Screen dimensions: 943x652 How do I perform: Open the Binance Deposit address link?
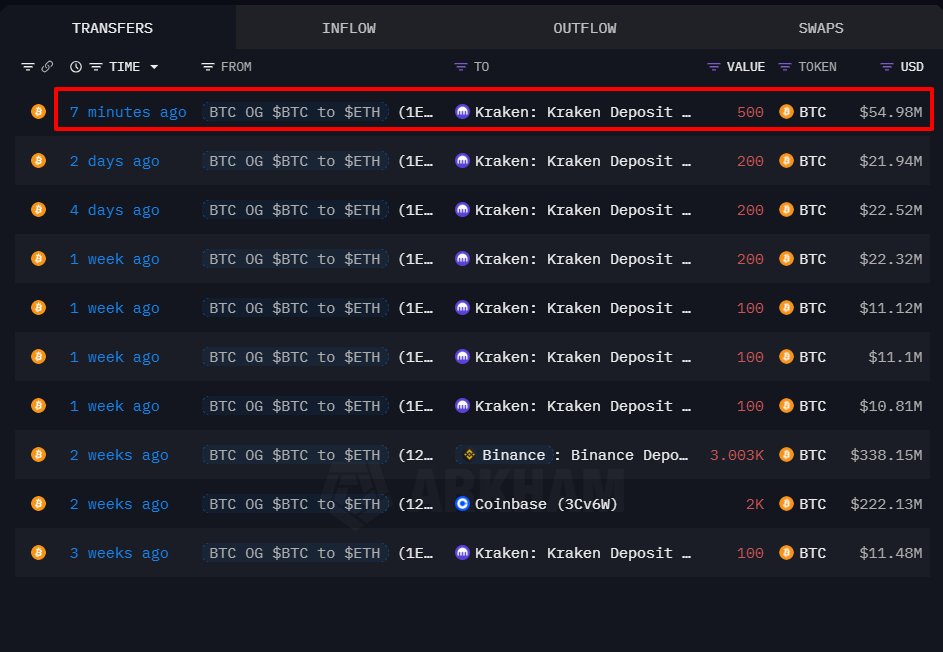coord(630,455)
